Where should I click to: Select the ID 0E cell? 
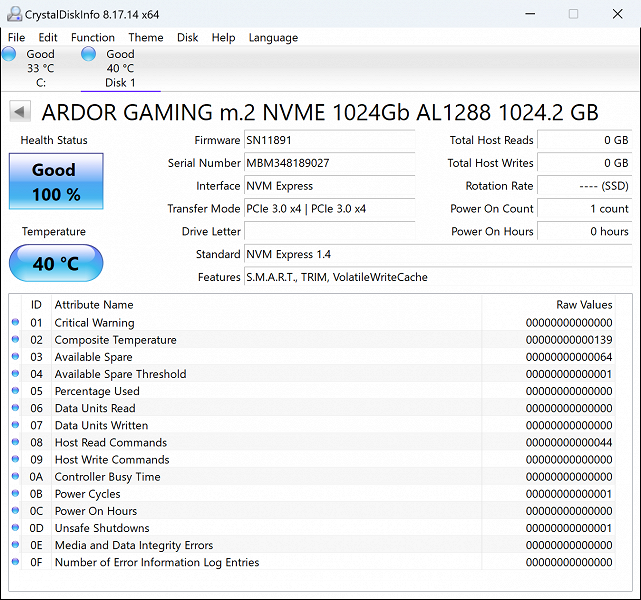click(x=36, y=545)
